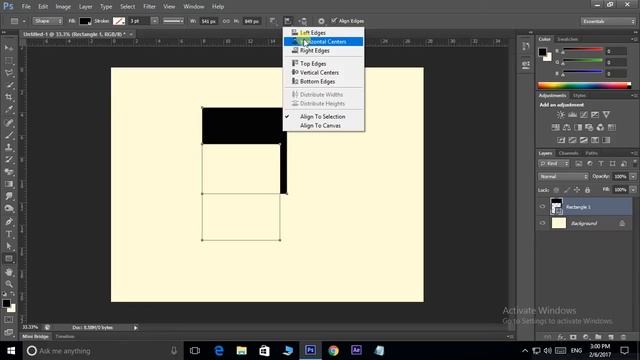Screen dimensions: 640x360
Task: Select the Crop tool
Action: [x=9, y=97]
